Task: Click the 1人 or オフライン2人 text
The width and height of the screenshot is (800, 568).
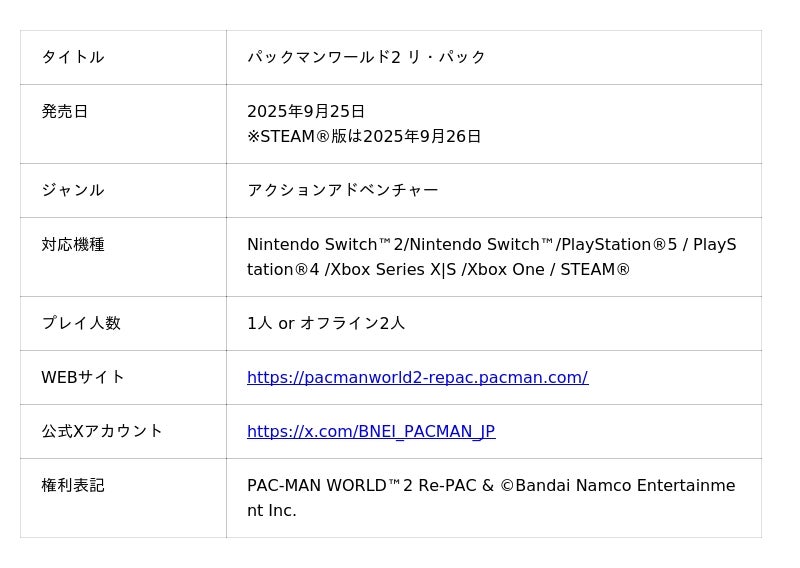Action: (326, 323)
